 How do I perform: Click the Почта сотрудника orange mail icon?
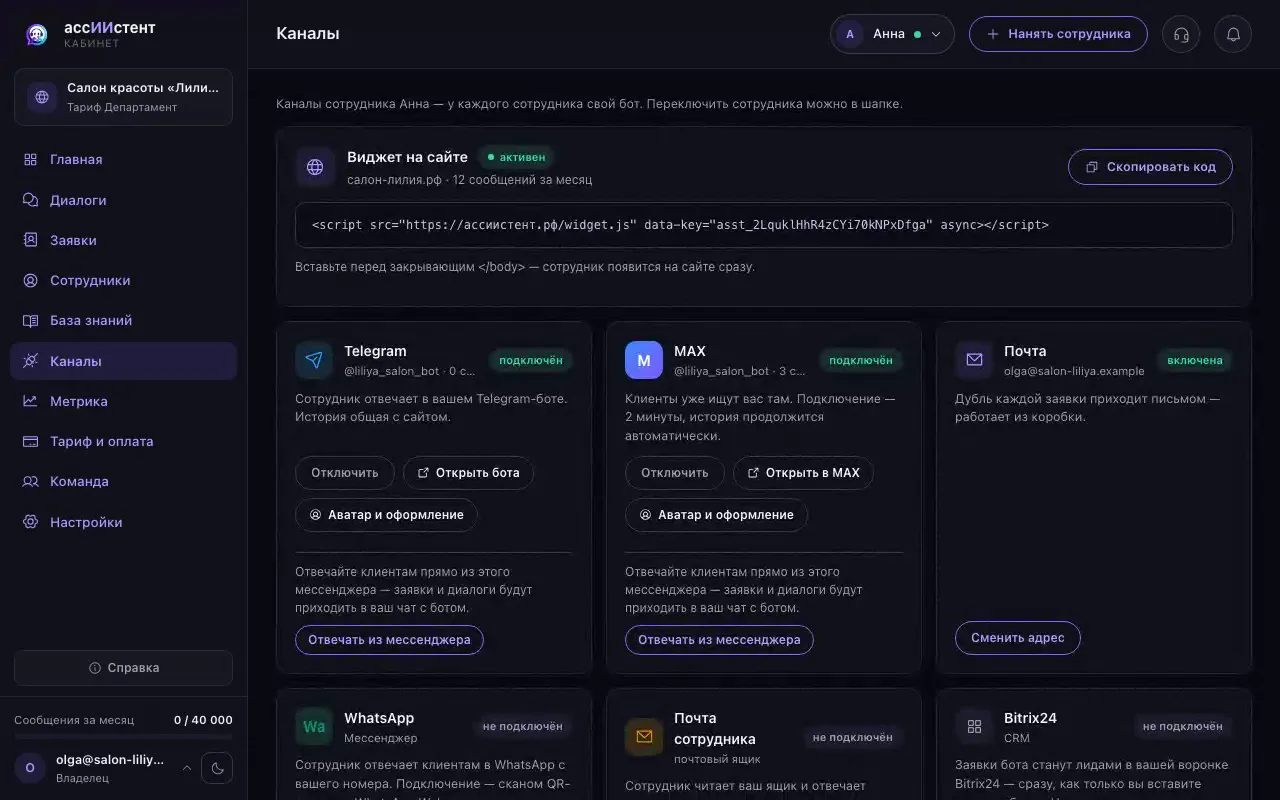coord(644,737)
